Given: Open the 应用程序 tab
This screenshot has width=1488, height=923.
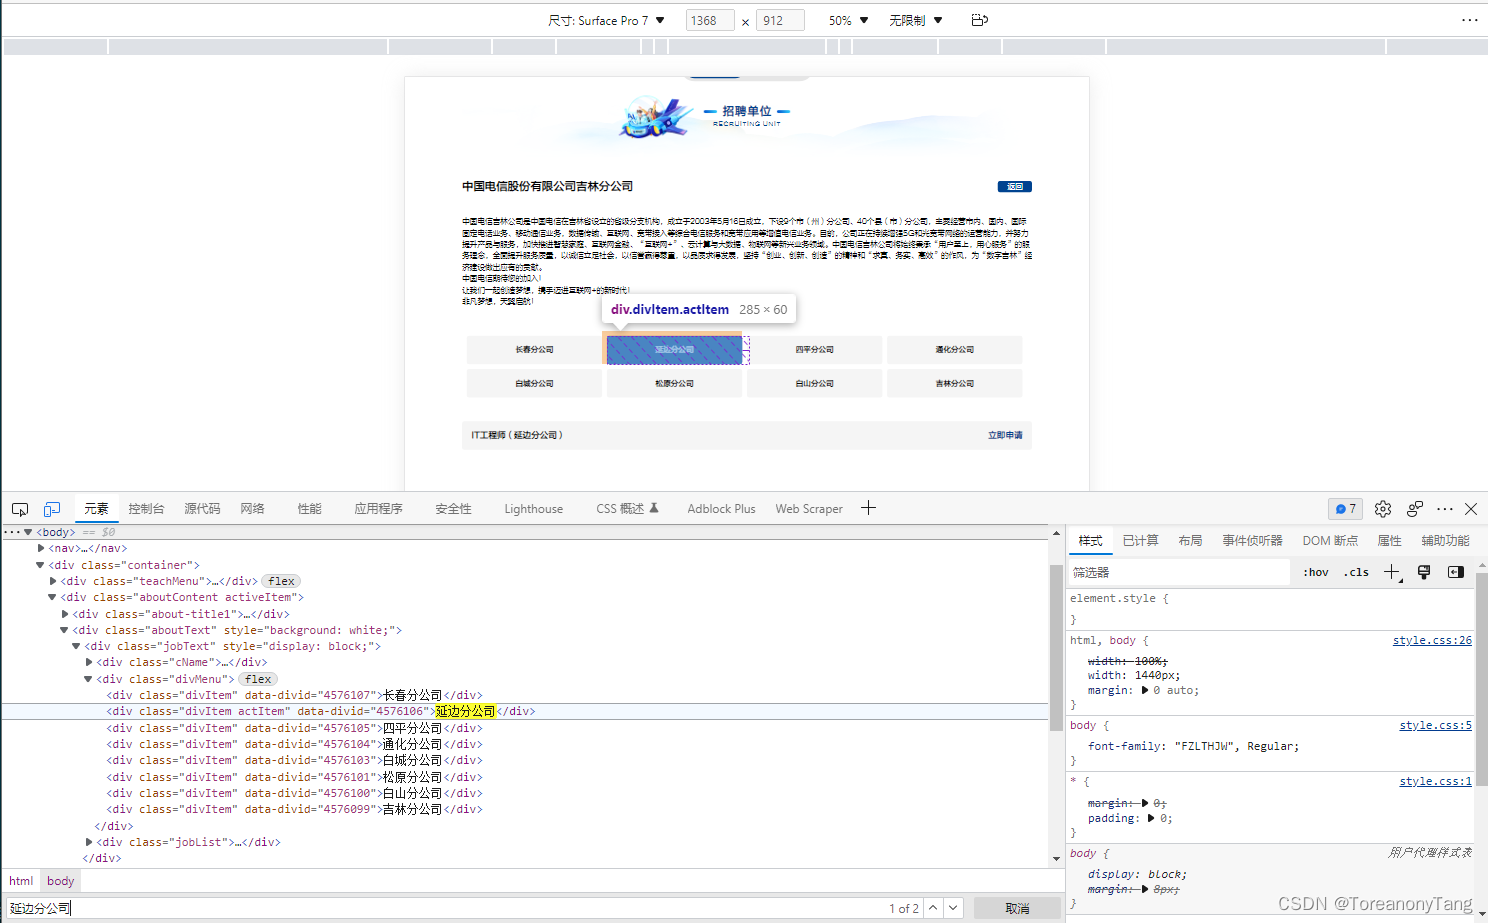Looking at the screenshot, I should point(378,509).
